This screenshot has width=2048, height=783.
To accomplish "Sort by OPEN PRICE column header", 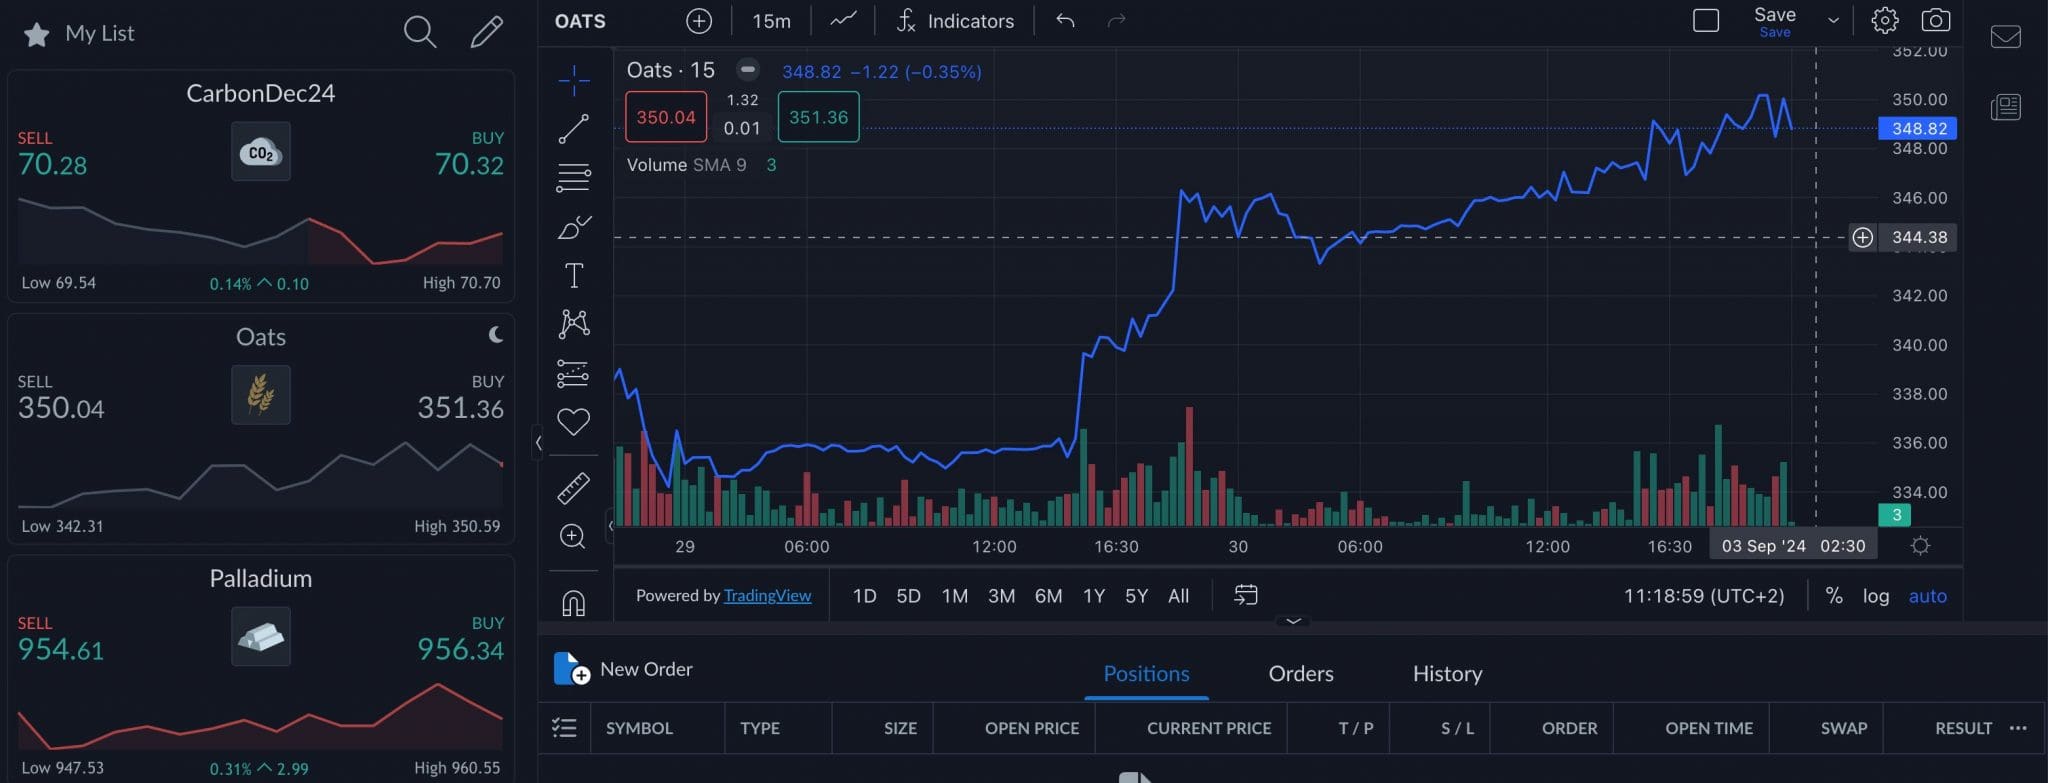I will click(x=1032, y=728).
